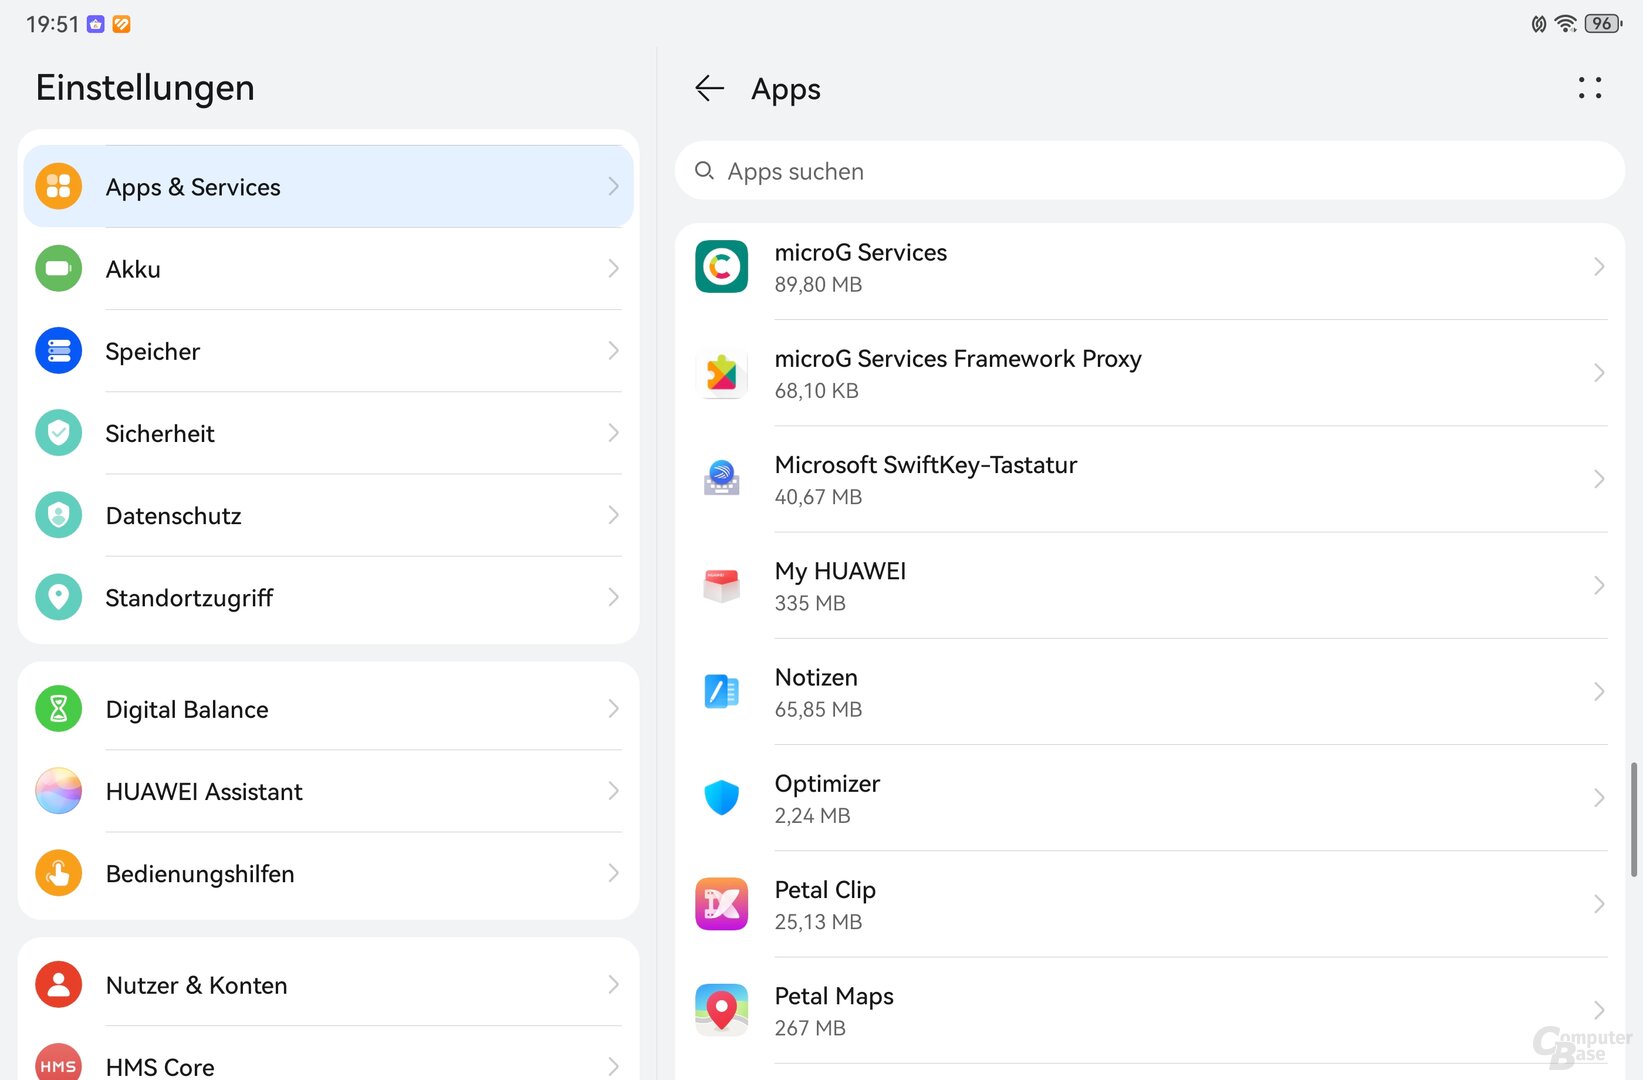Viewport: 1643px width, 1080px height.
Task: Tap the microG Services Framework Proxy puzzle icon
Action: point(721,373)
